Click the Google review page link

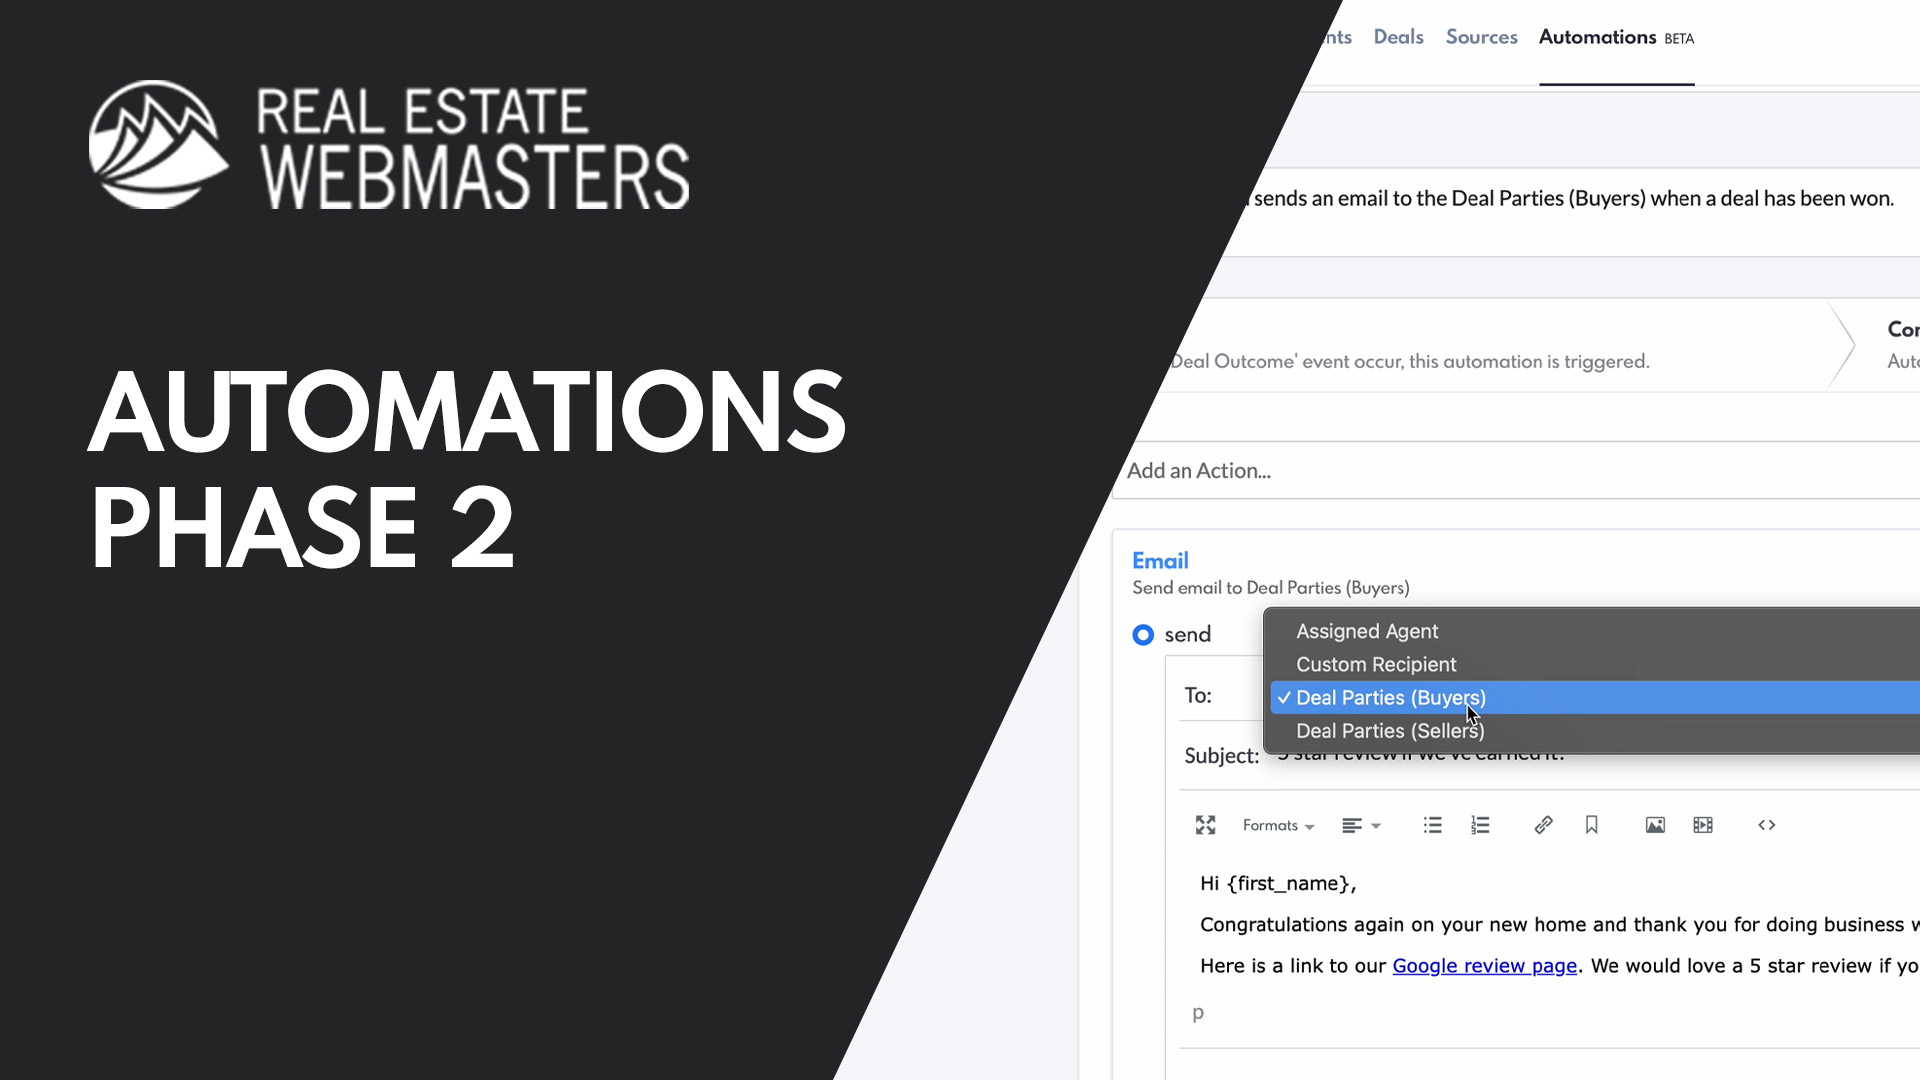point(1484,966)
